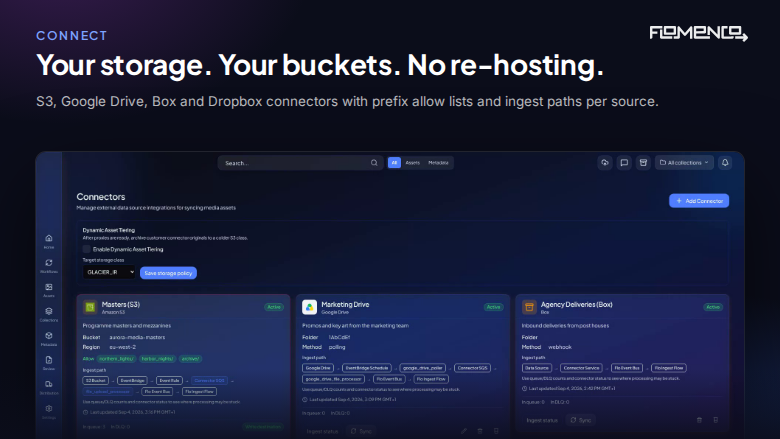Viewport: 780px width, 439px height.
Task: Click the Marketing Drive card title
Action: tap(345, 304)
